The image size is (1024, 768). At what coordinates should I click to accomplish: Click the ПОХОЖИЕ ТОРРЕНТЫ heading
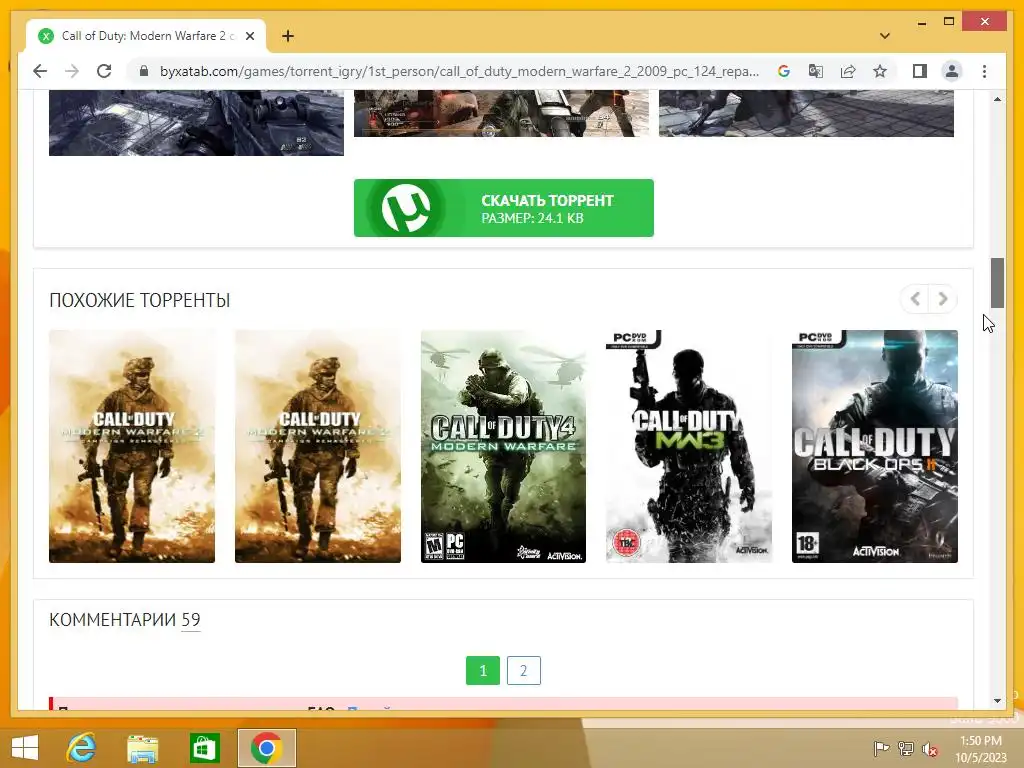coord(140,300)
